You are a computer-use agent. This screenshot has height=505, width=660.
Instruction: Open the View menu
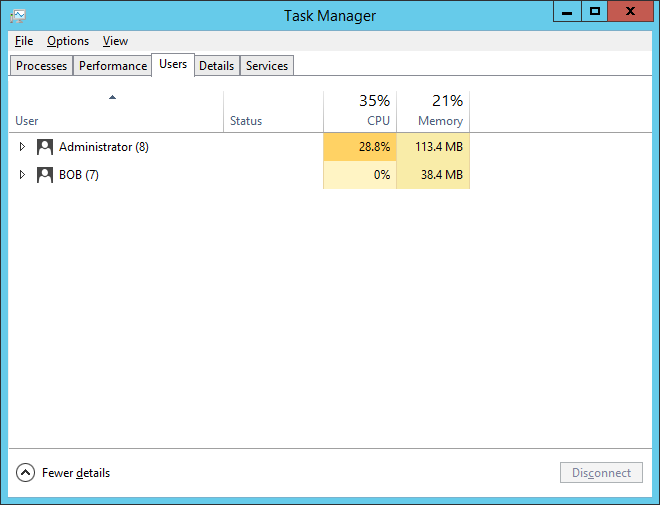[x=115, y=41]
